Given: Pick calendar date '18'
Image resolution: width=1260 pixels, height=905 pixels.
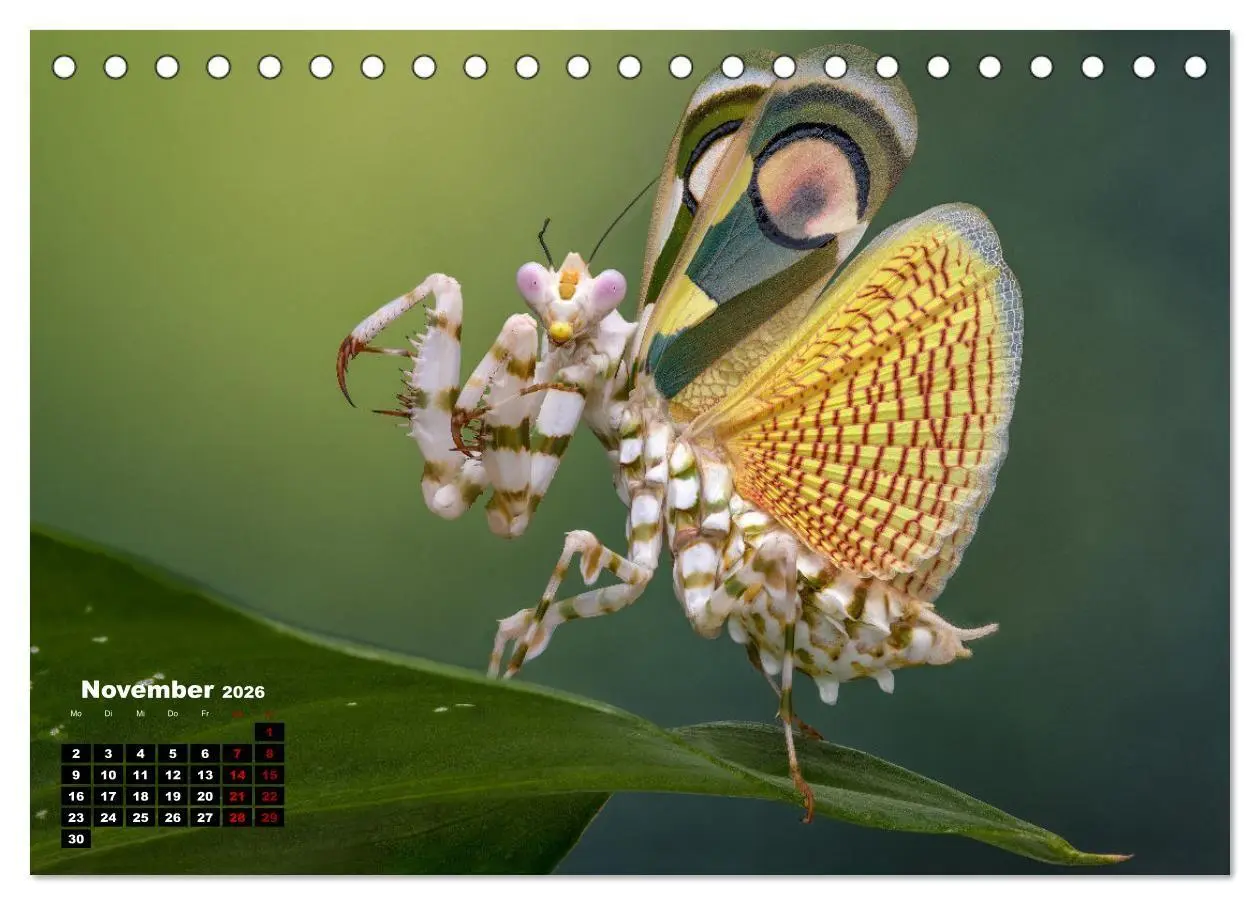Looking at the screenshot, I should (140, 797).
